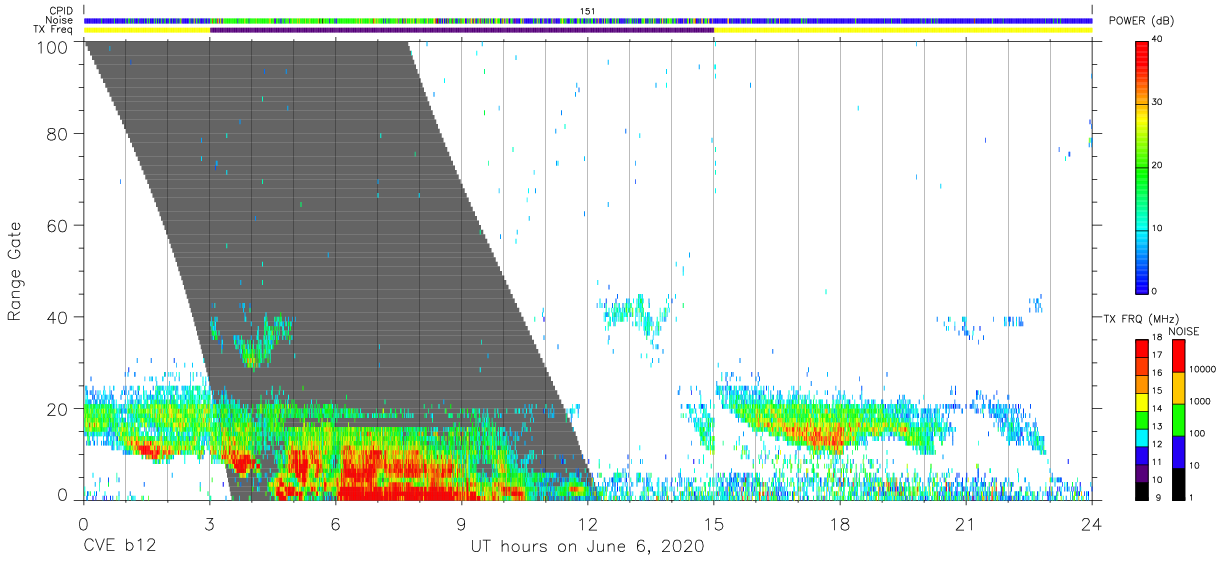This screenshot has height=567, width=1228.
Task: Click the Range Gate y-axis label
Action: pos(16,270)
